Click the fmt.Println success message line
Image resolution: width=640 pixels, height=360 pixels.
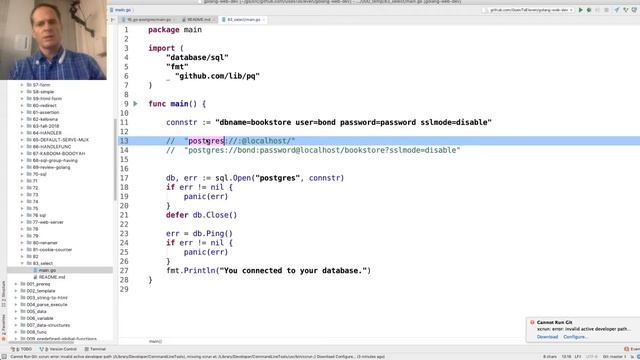268,271
